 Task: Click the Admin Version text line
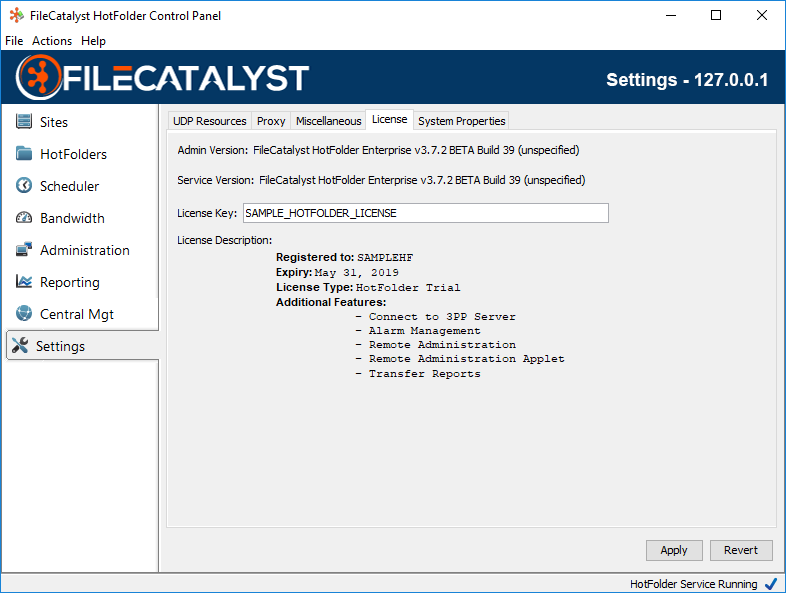[378, 150]
